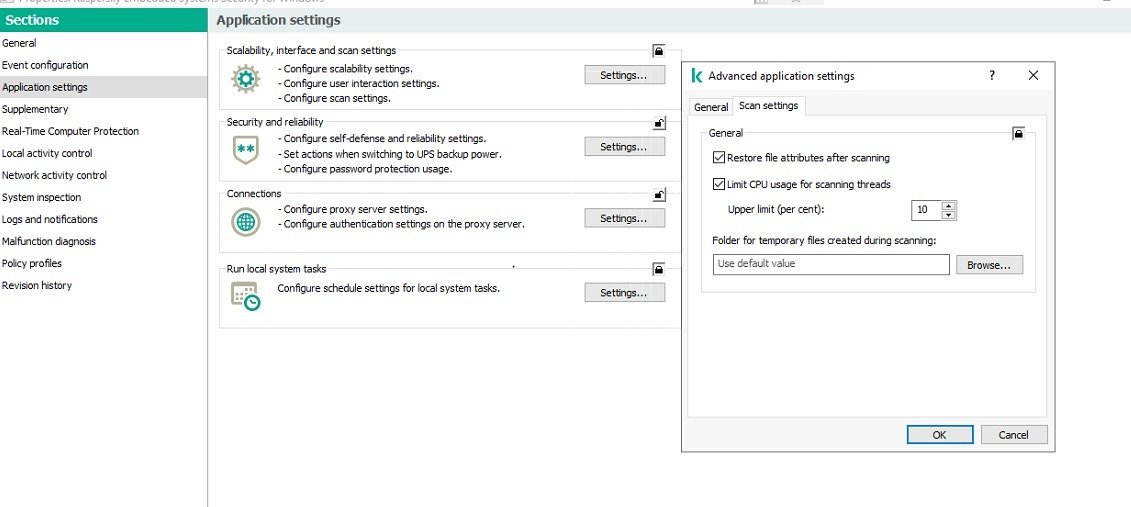This screenshot has height=507, width=1131.
Task: Click the Run local system tasks lock
Action: (659, 269)
